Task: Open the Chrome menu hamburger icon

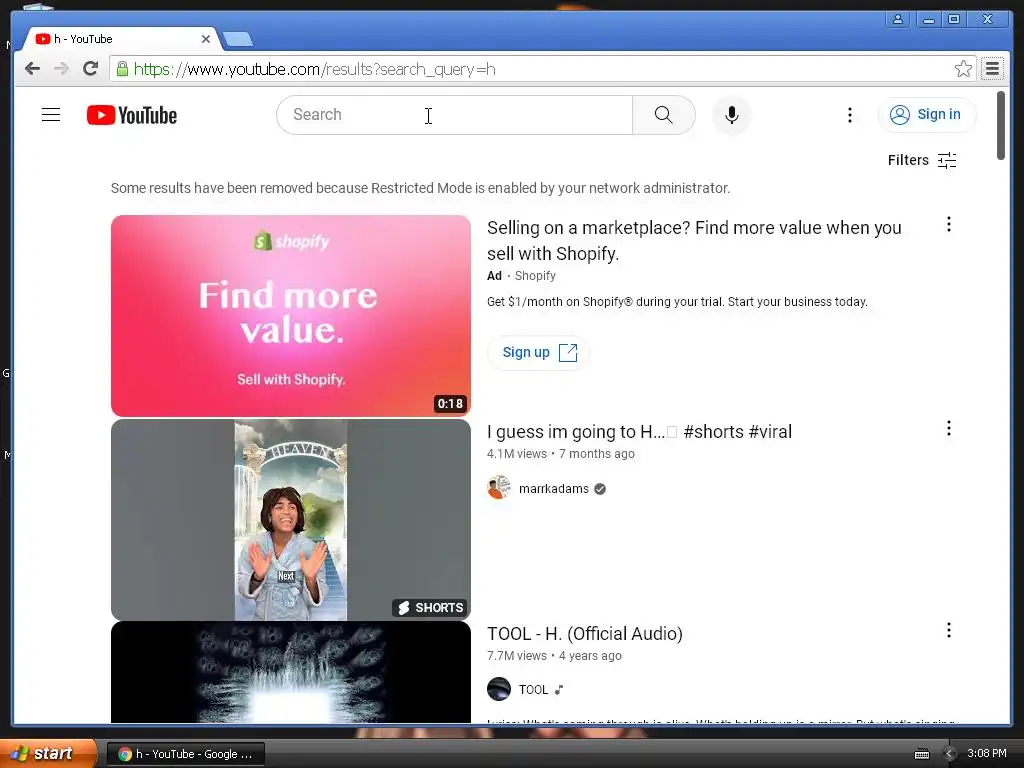Action: pyautogui.click(x=992, y=69)
